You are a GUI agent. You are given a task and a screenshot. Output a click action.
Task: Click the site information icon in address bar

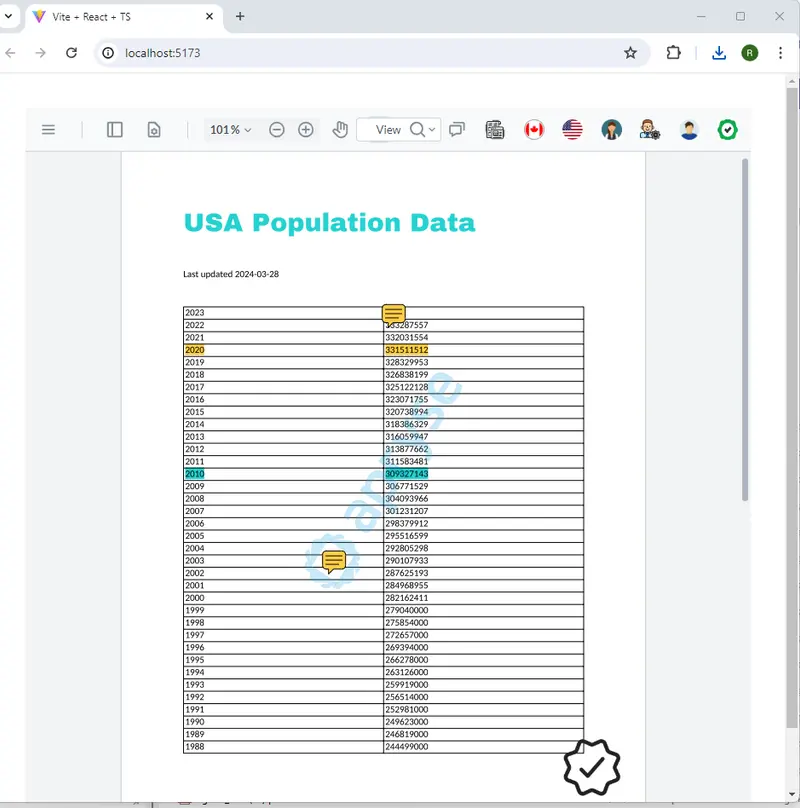(x=108, y=53)
